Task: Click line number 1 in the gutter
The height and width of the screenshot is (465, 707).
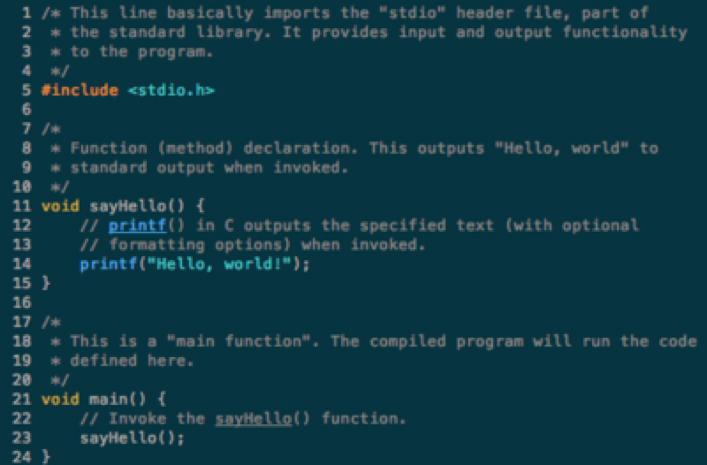Action: (x=27, y=13)
